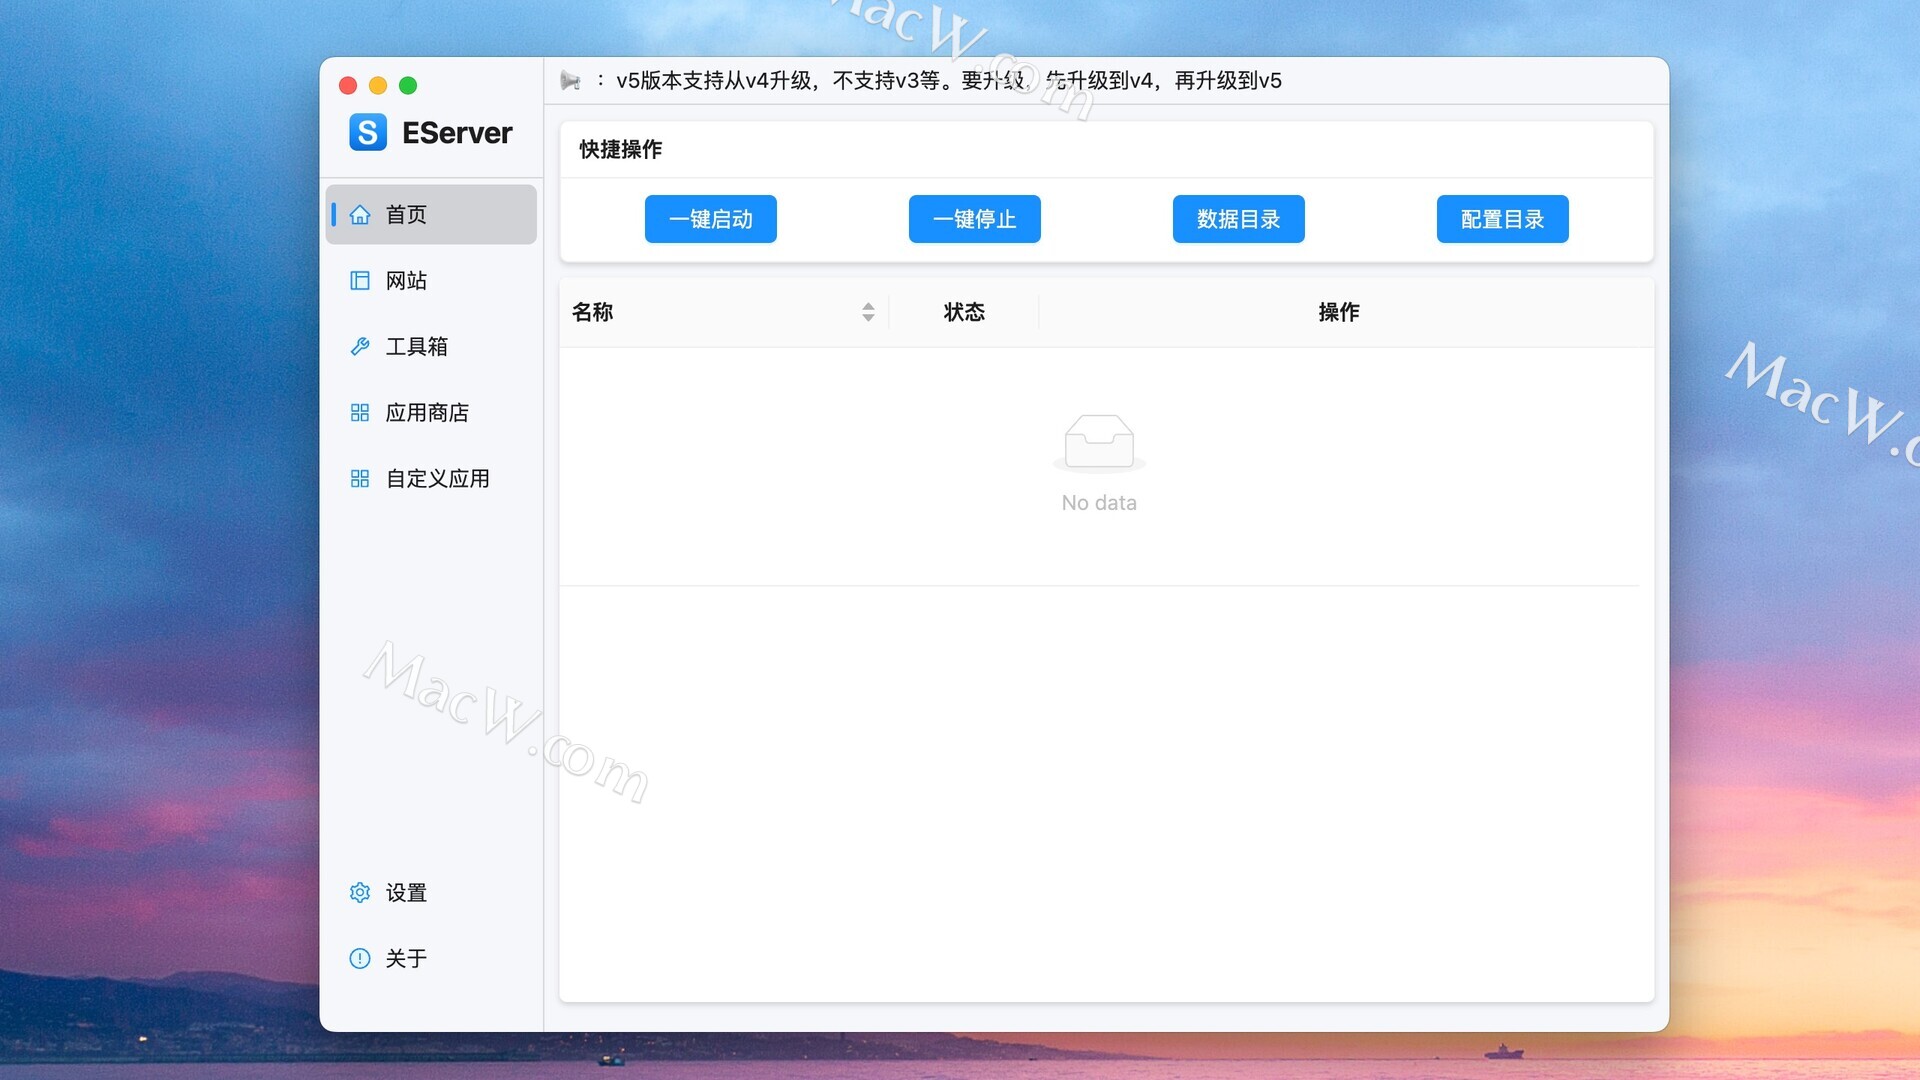The height and width of the screenshot is (1080, 1920).
Task: Click the 状态 column header
Action: (964, 312)
